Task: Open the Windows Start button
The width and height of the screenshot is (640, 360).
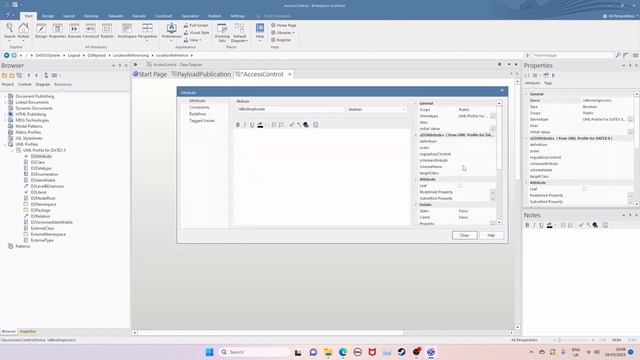Action: click(x=209, y=352)
